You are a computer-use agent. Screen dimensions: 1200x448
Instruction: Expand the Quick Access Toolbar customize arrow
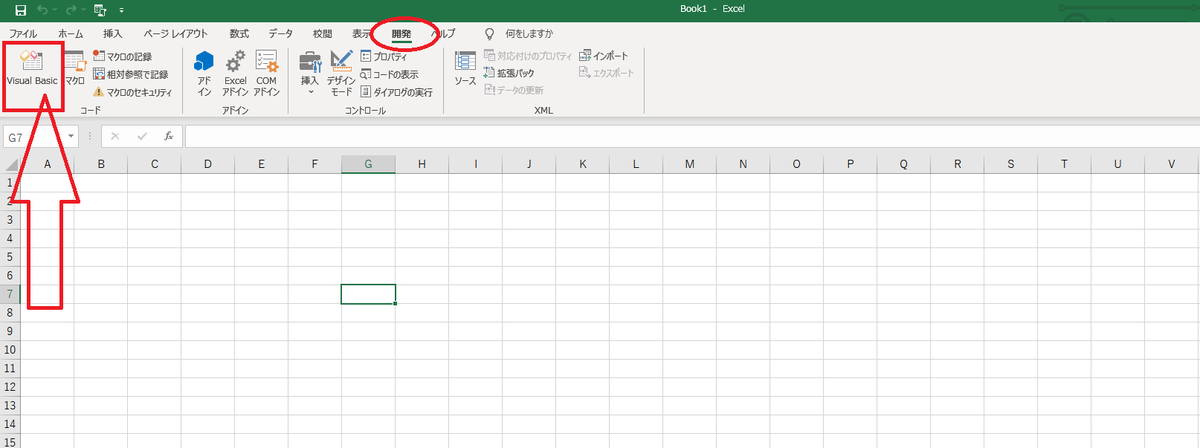pyautogui.click(x=122, y=11)
